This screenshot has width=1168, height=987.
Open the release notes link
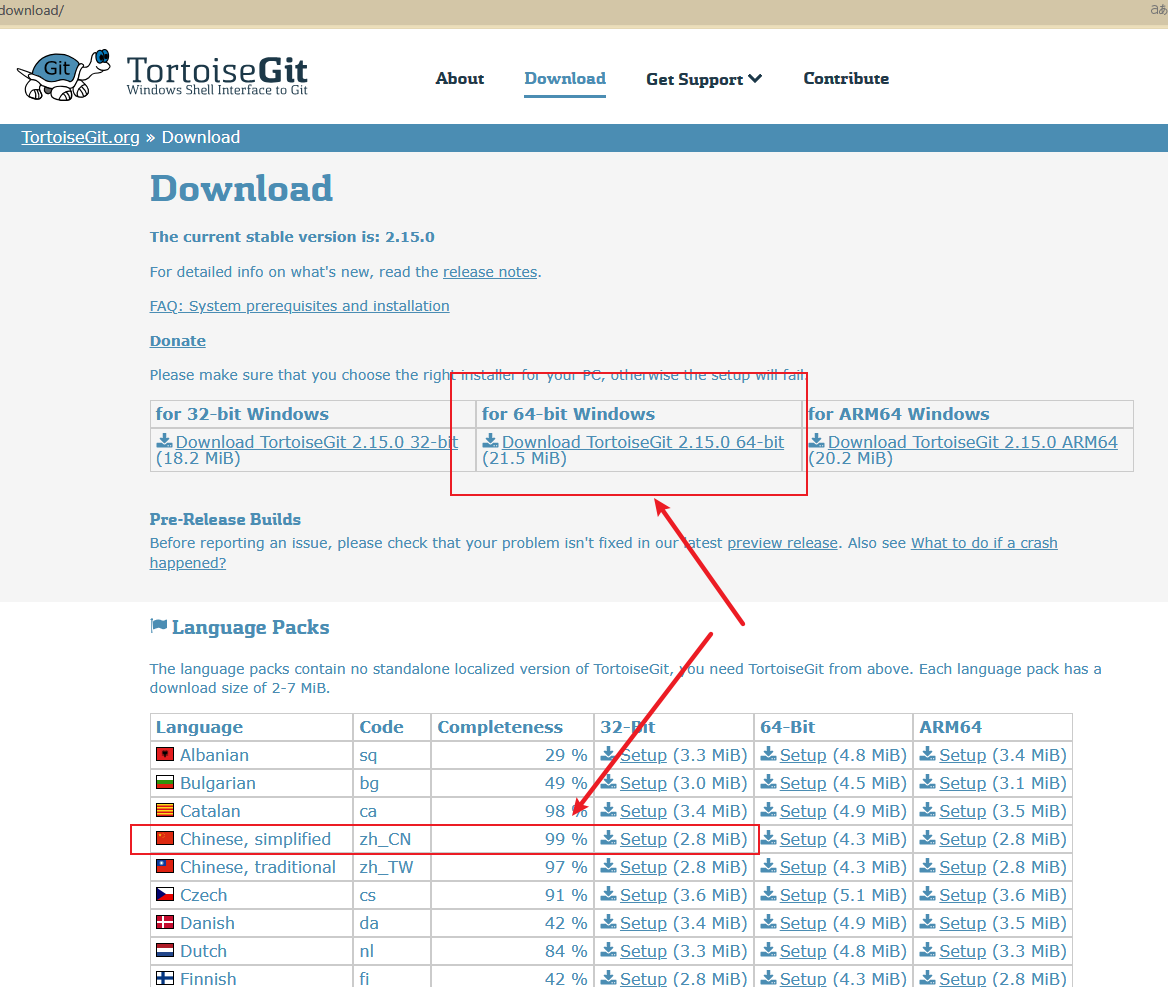point(489,271)
